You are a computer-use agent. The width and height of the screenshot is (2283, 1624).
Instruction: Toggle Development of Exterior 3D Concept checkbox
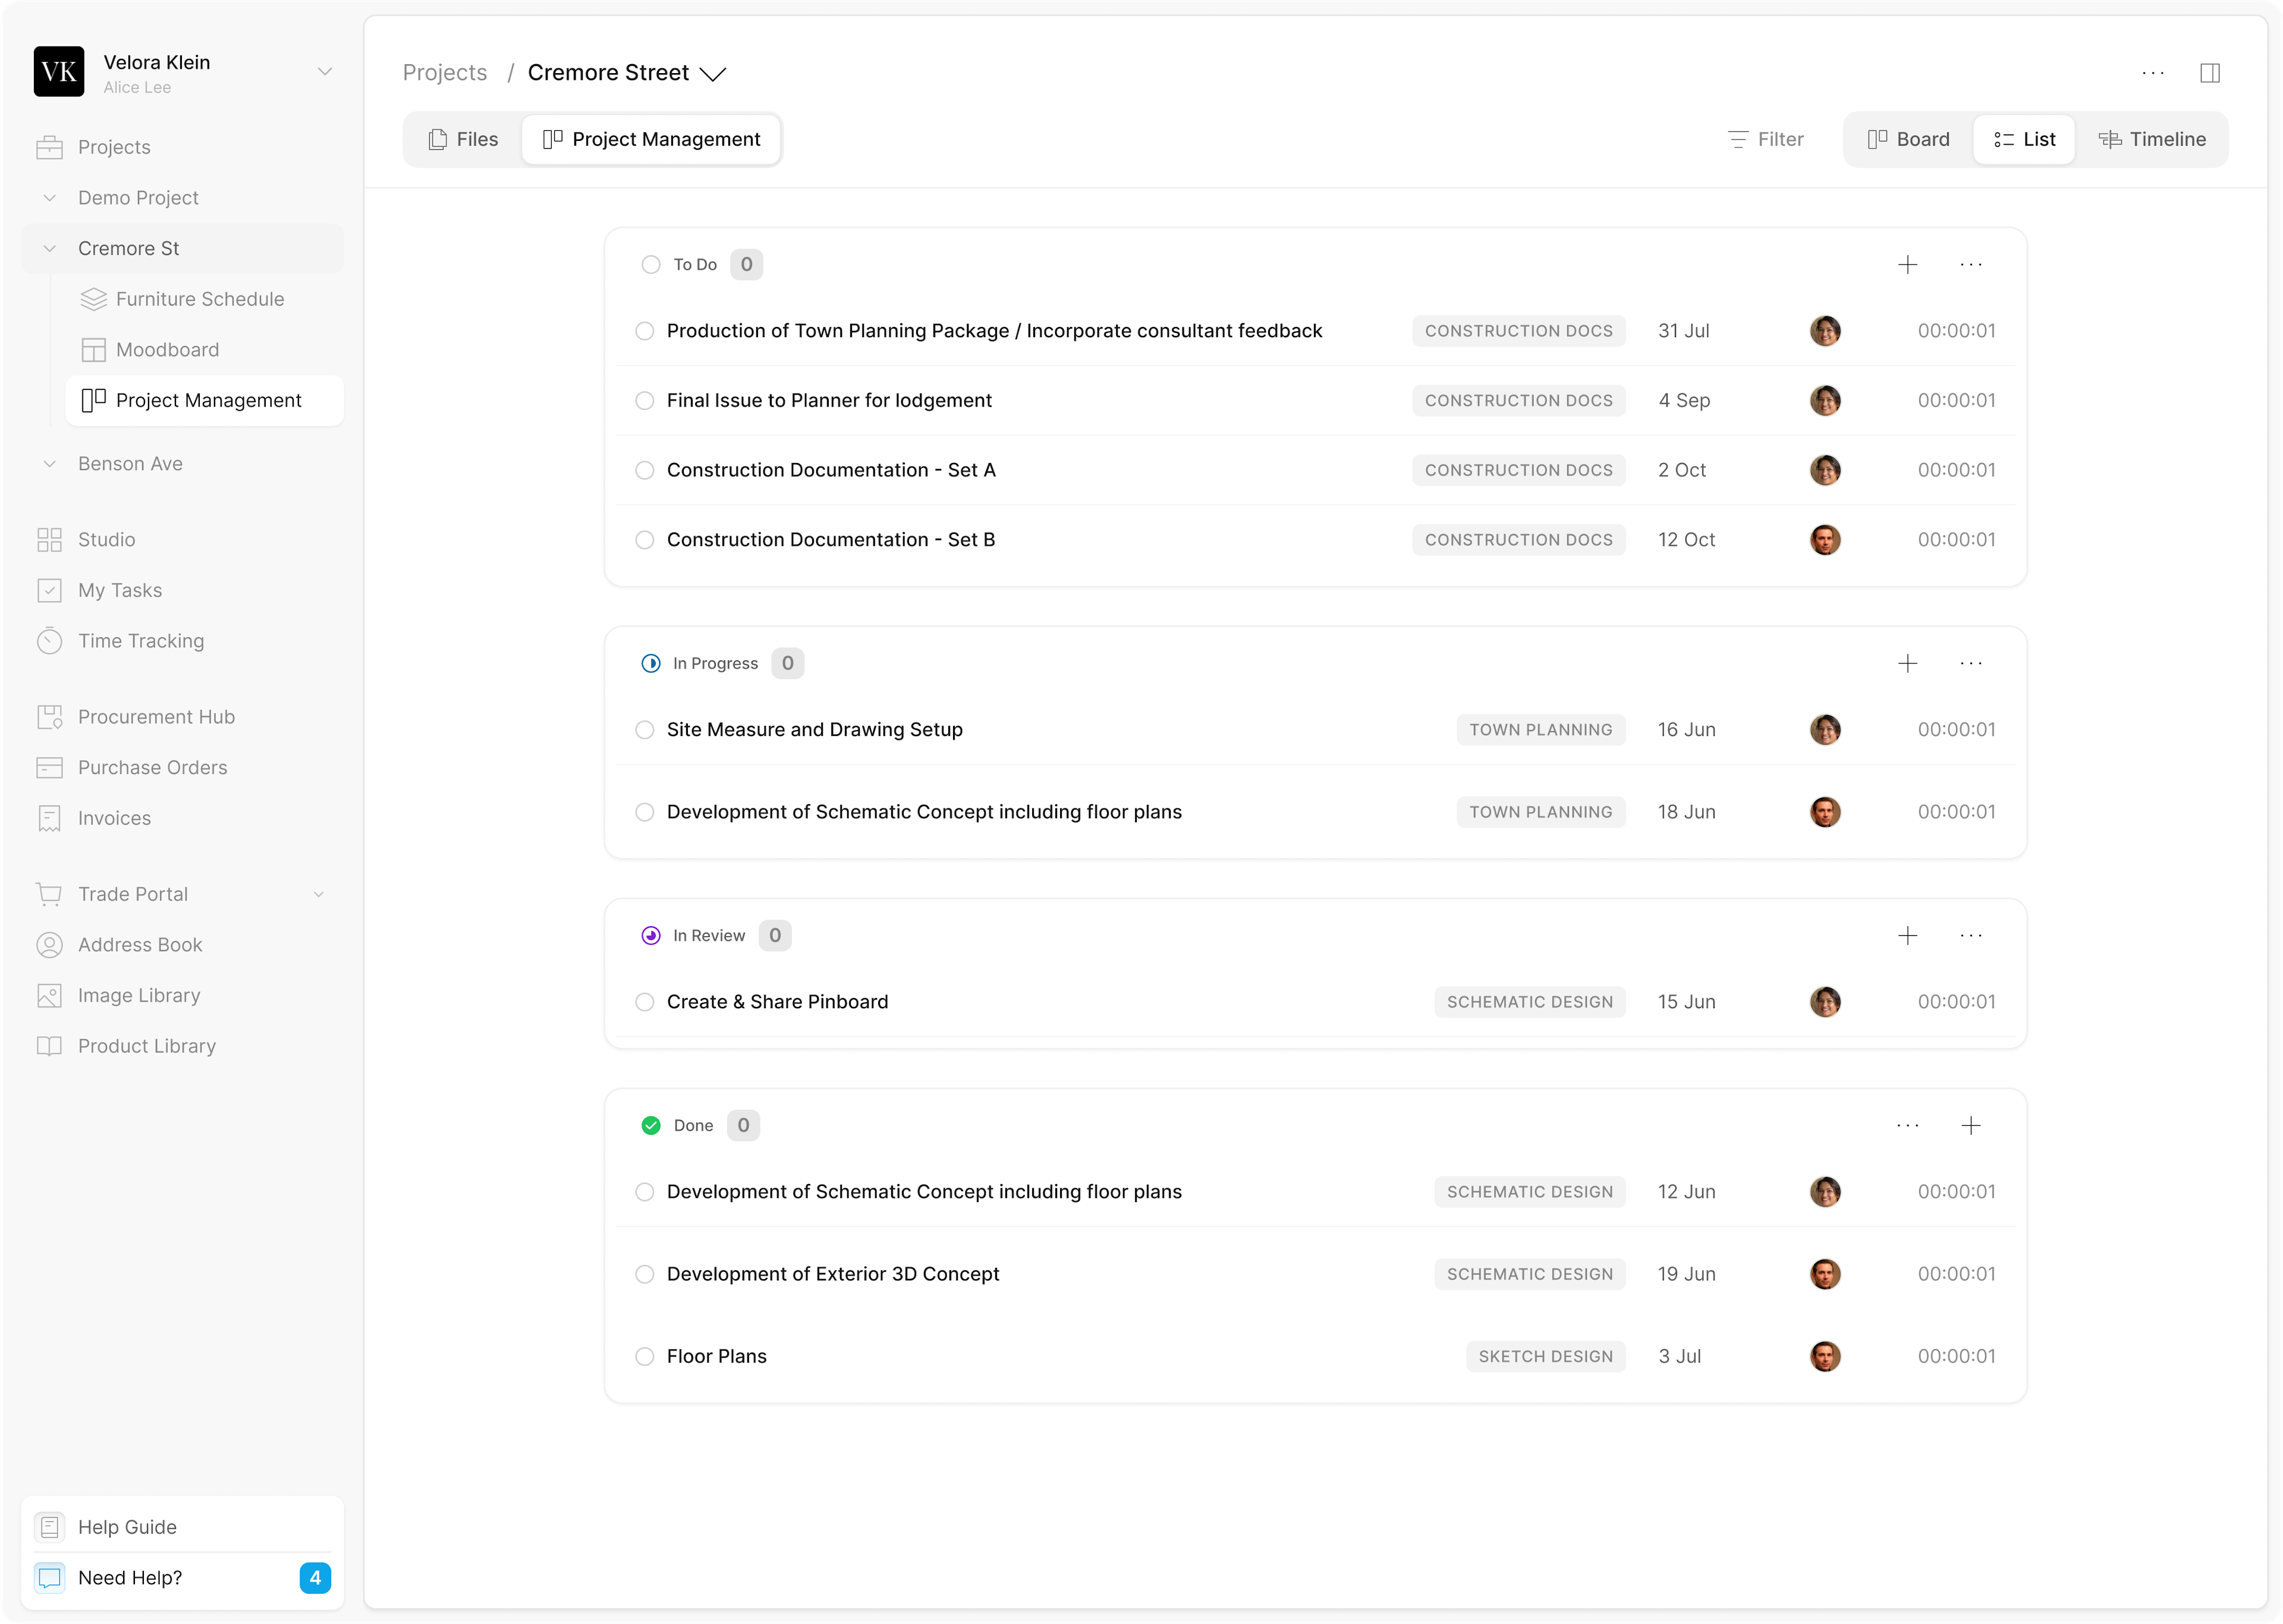tap(644, 1273)
